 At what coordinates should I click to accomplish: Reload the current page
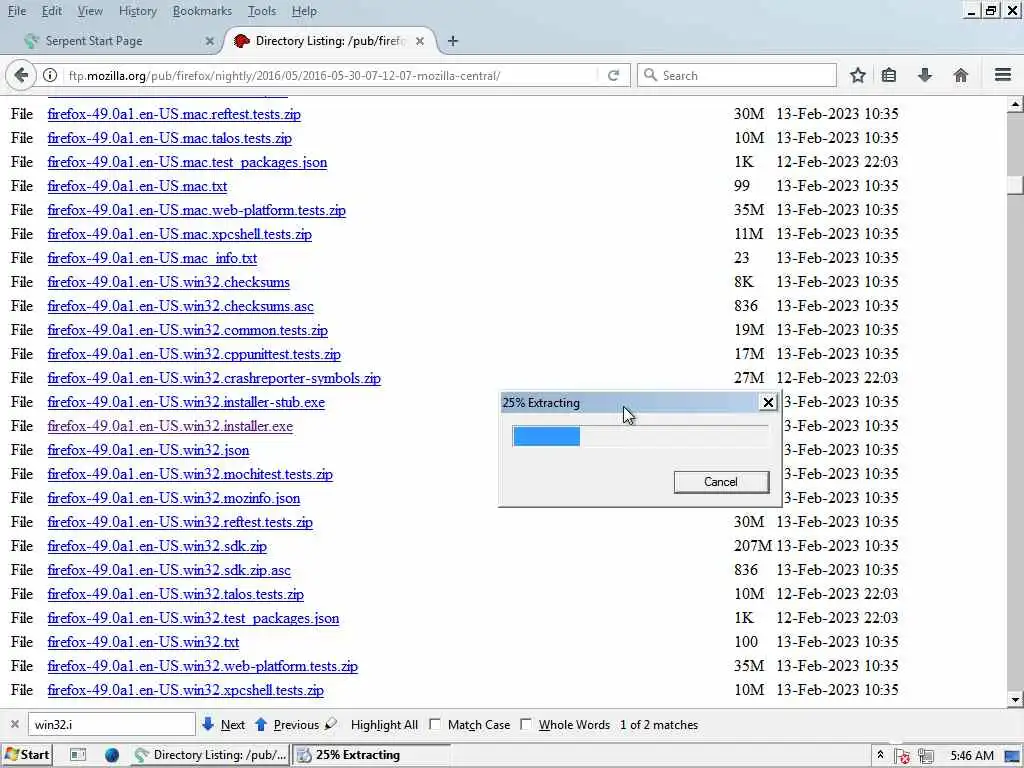[x=613, y=75]
